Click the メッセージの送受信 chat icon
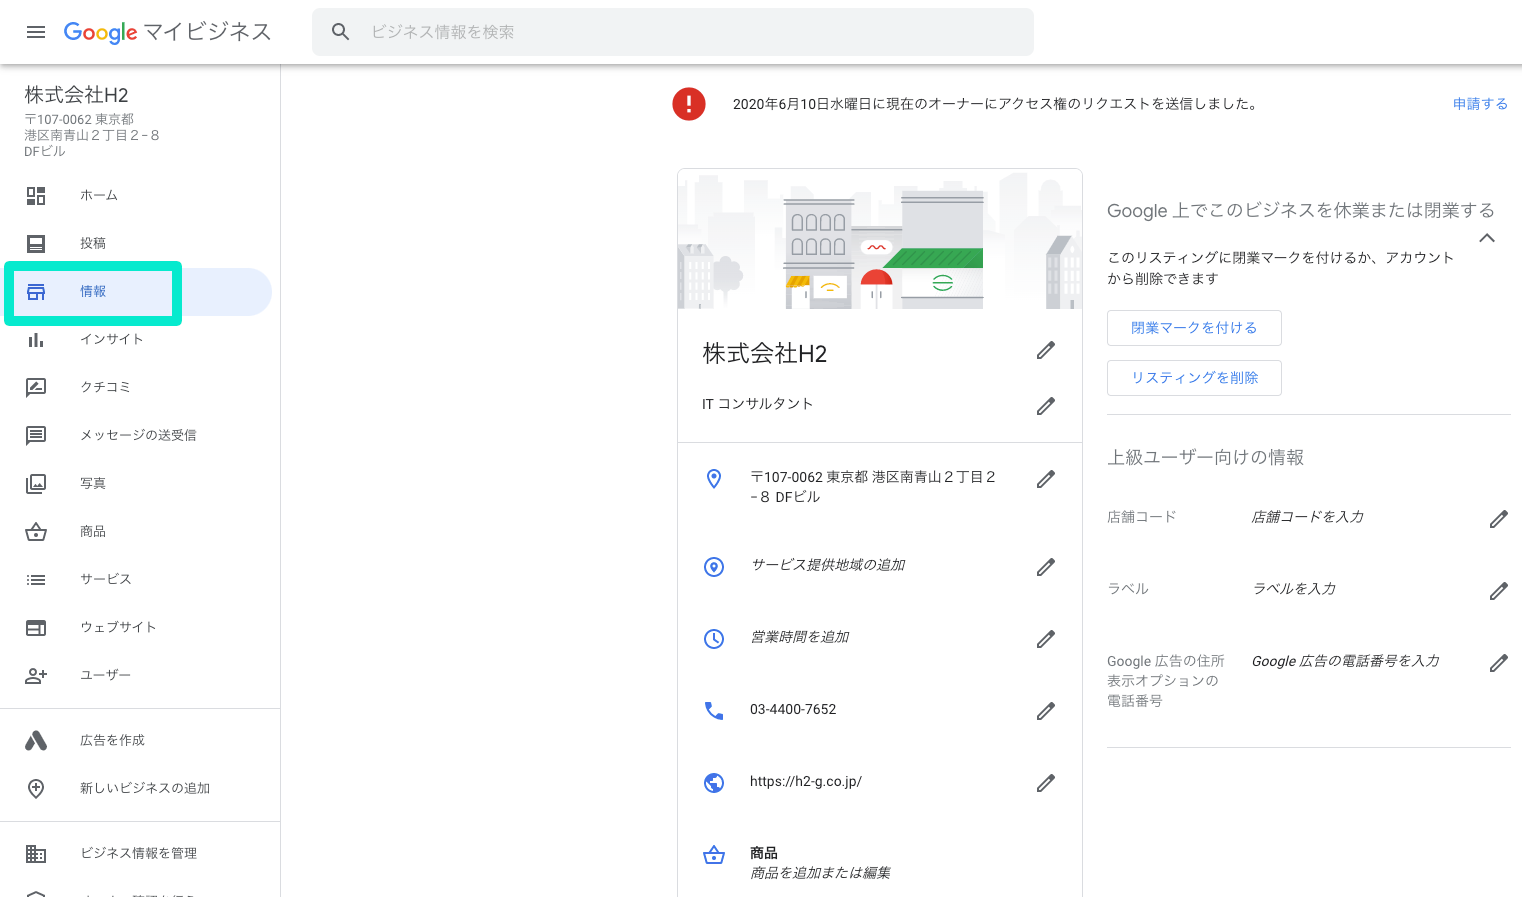 [36, 435]
